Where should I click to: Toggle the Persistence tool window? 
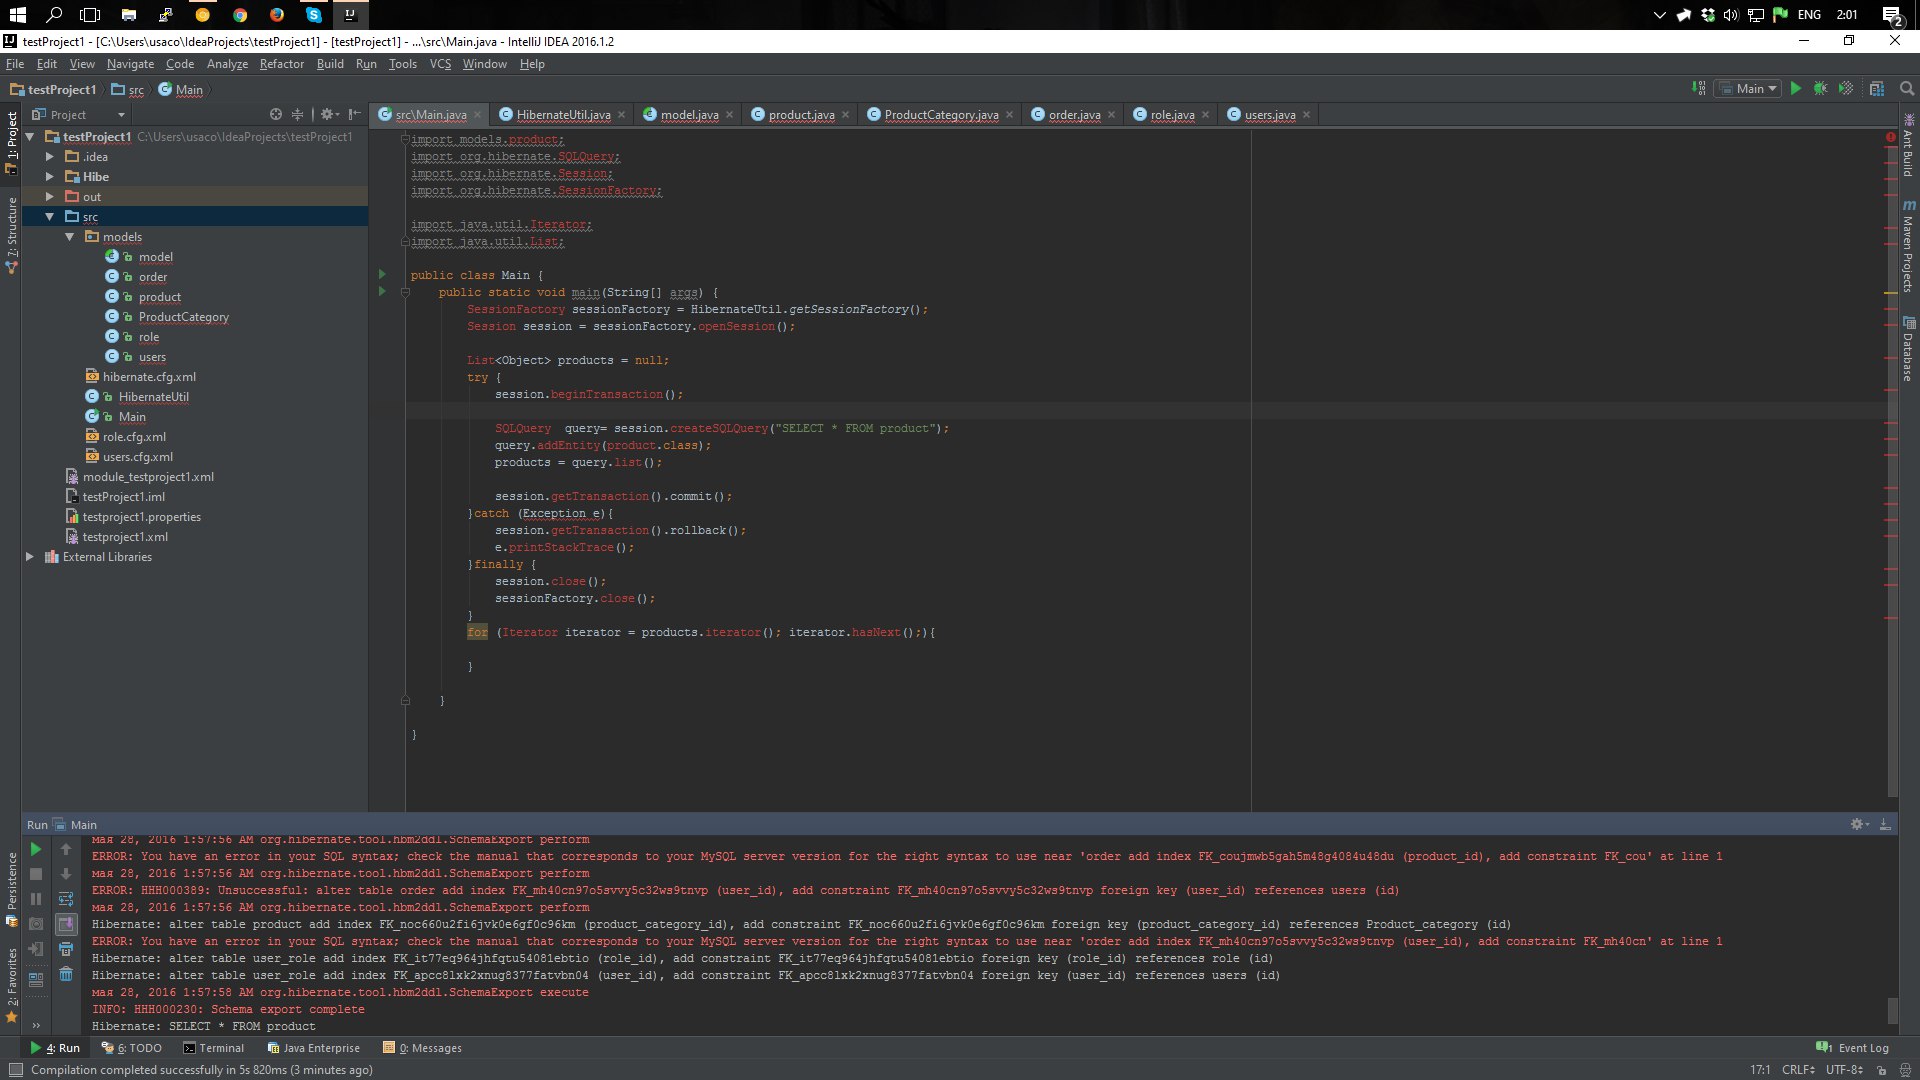click(12, 890)
